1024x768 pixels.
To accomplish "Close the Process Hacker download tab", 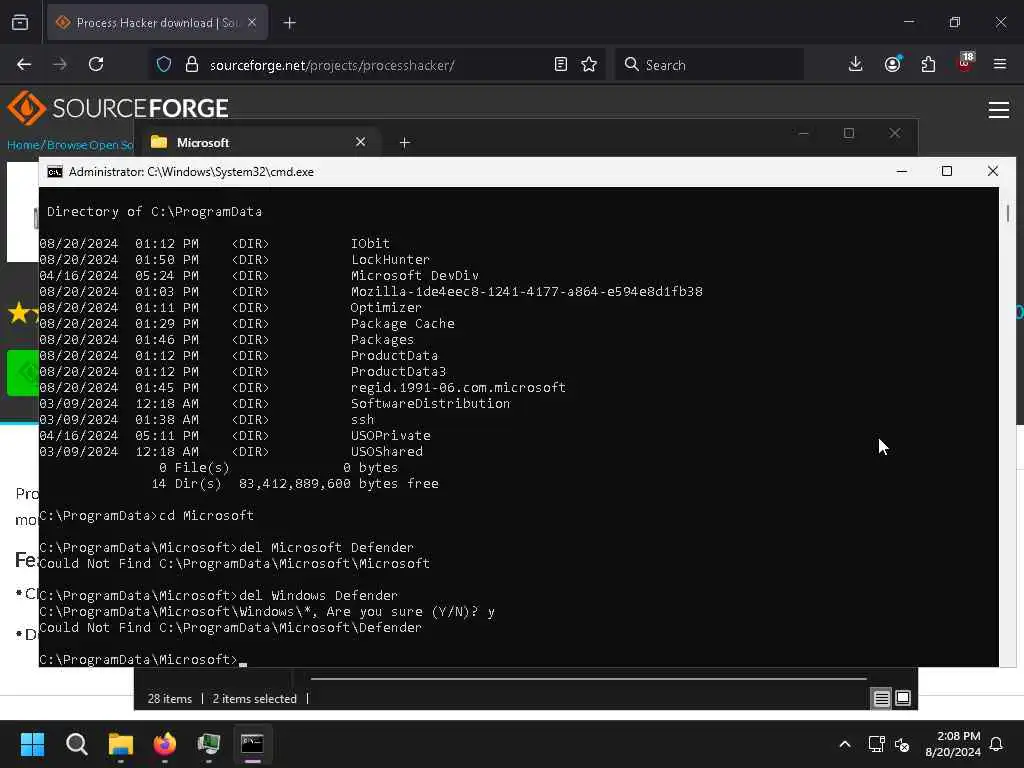I will (252, 23).
